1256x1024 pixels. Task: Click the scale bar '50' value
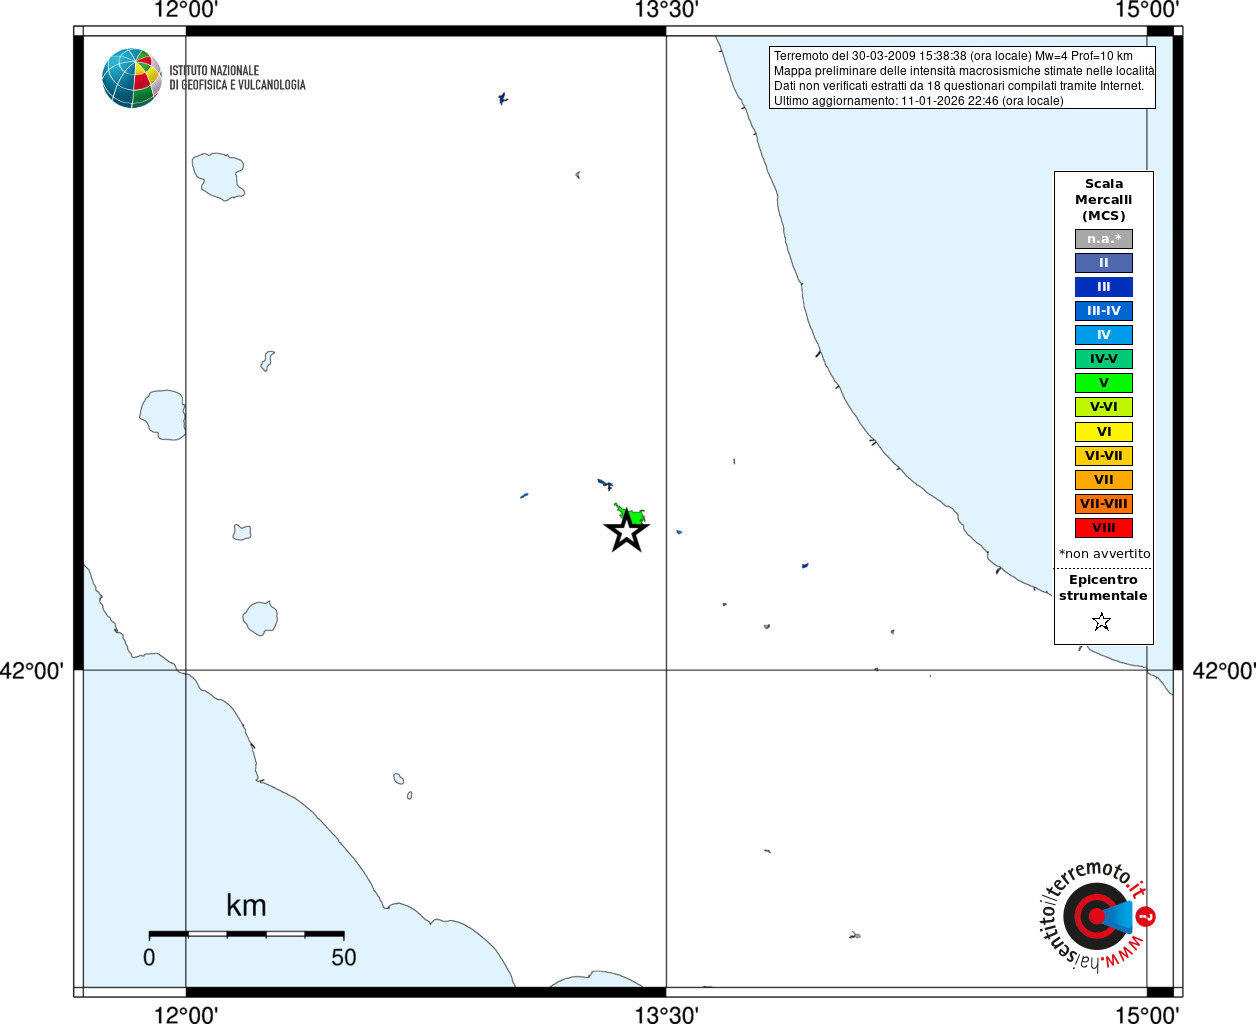pos(344,957)
